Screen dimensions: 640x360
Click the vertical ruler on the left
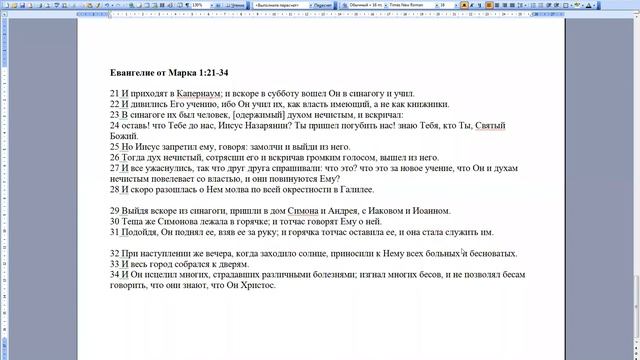click(x=4, y=188)
